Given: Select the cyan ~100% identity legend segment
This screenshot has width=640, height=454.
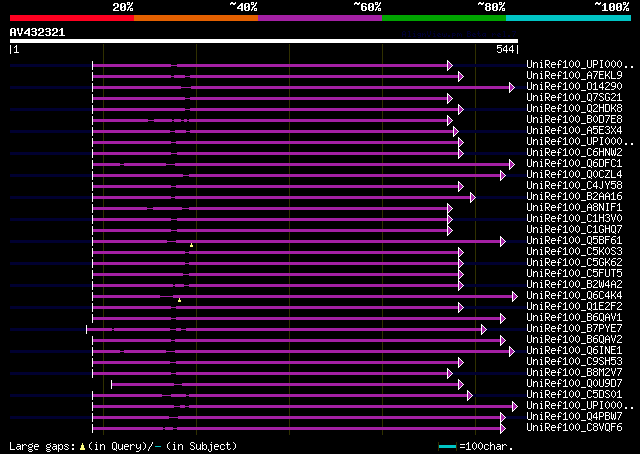Looking at the screenshot, I should coord(567,18).
